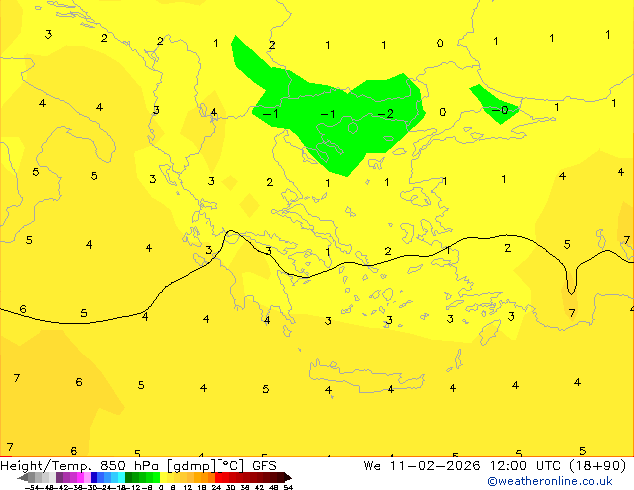The image size is (634, 490).
Task: Click the forecast offset '(18+90)'
Action: pyautogui.click(x=598, y=466)
